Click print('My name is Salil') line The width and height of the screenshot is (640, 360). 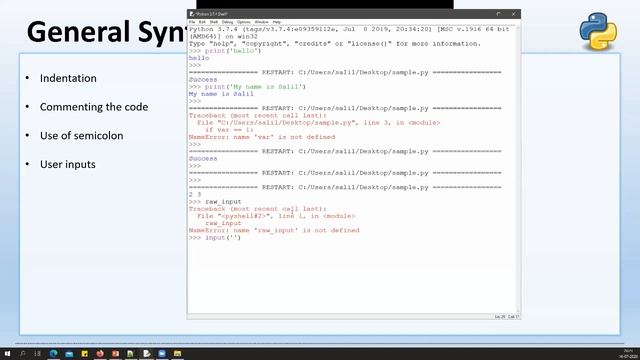point(247,87)
